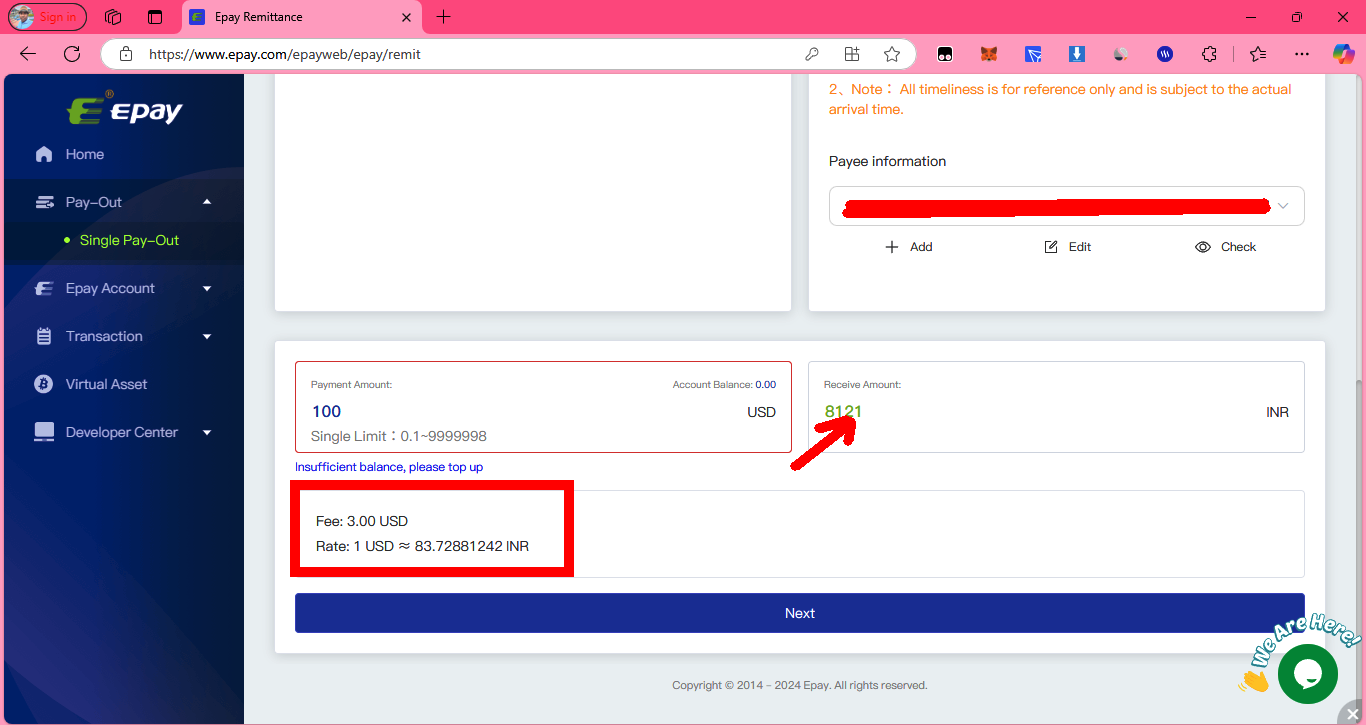Open saved passwords via the key icon
This screenshot has width=1366, height=725.
[x=813, y=54]
